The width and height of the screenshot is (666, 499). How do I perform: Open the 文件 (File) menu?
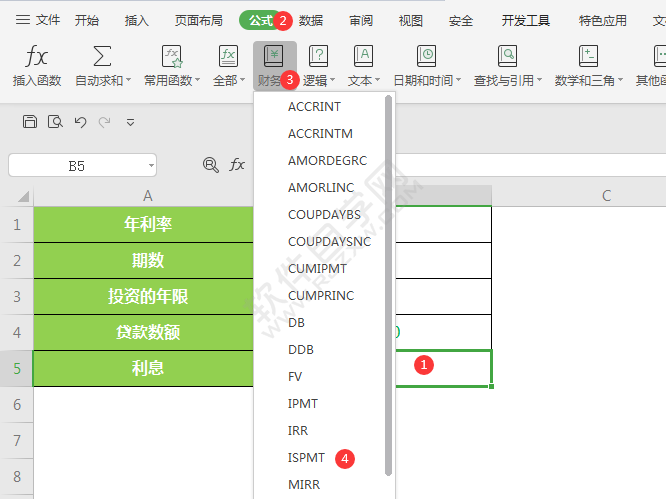(48, 20)
